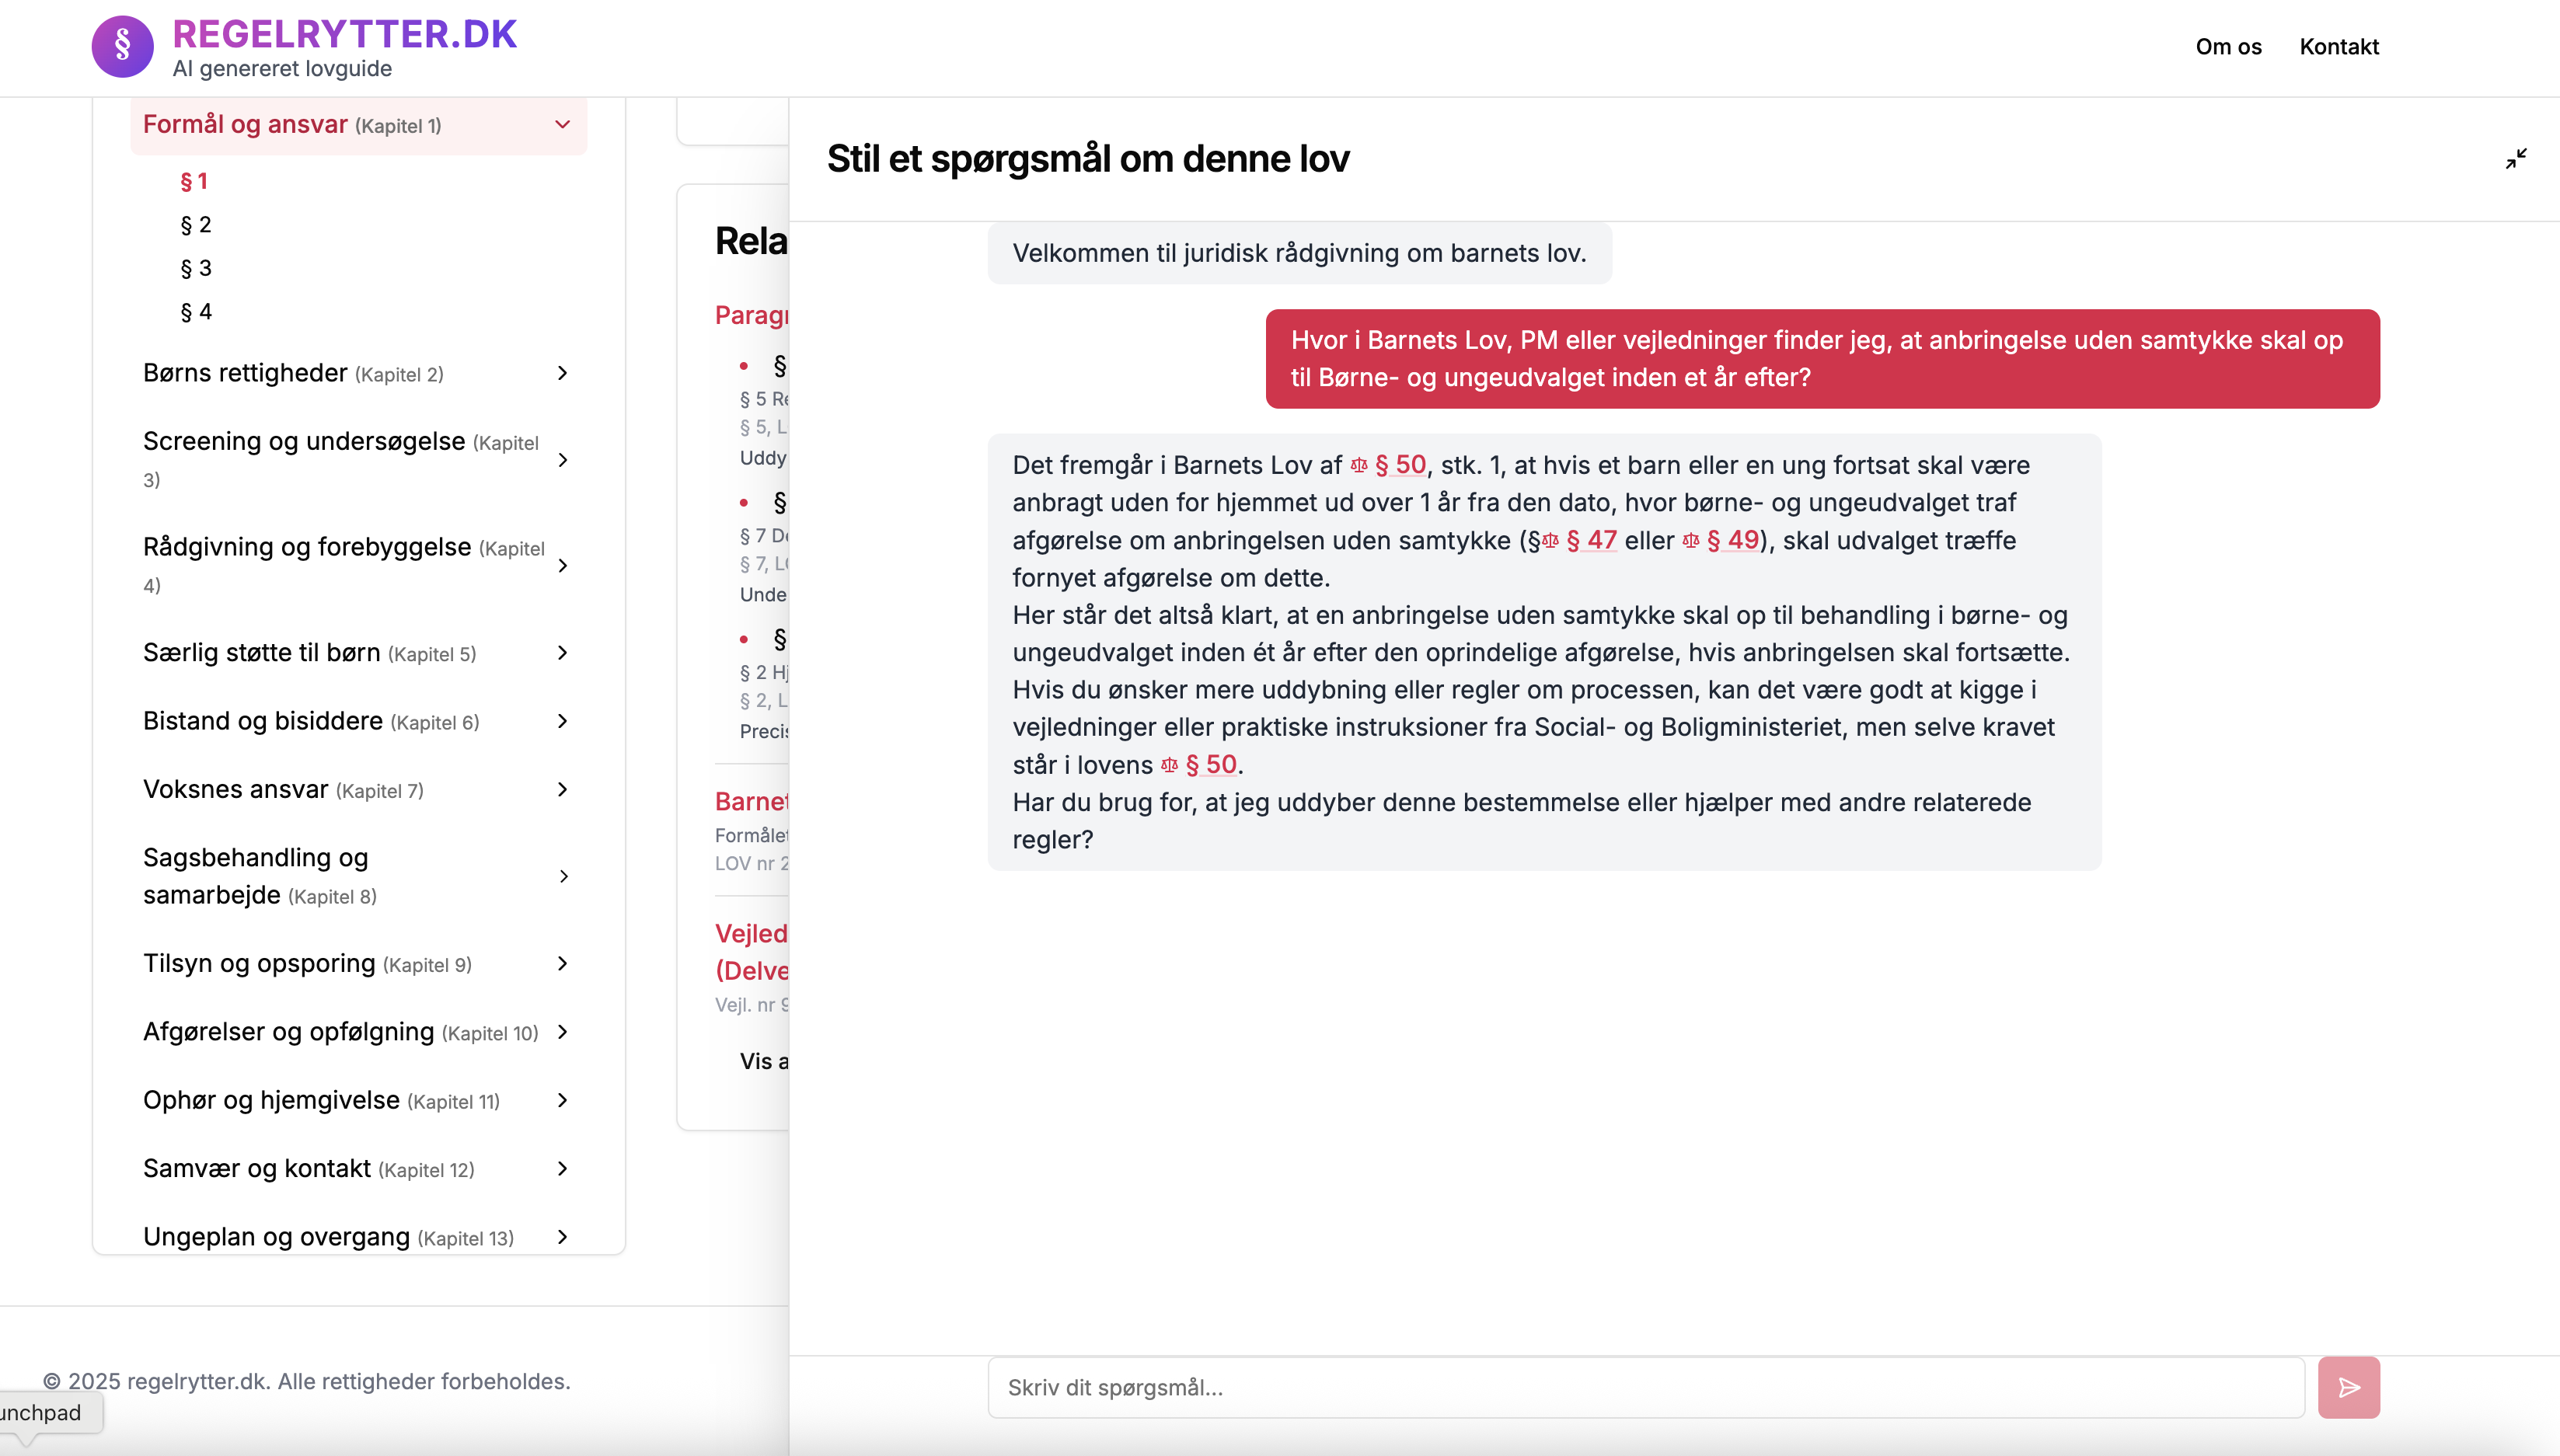Expand the Børns rettigheder chapter

[x=562, y=373]
